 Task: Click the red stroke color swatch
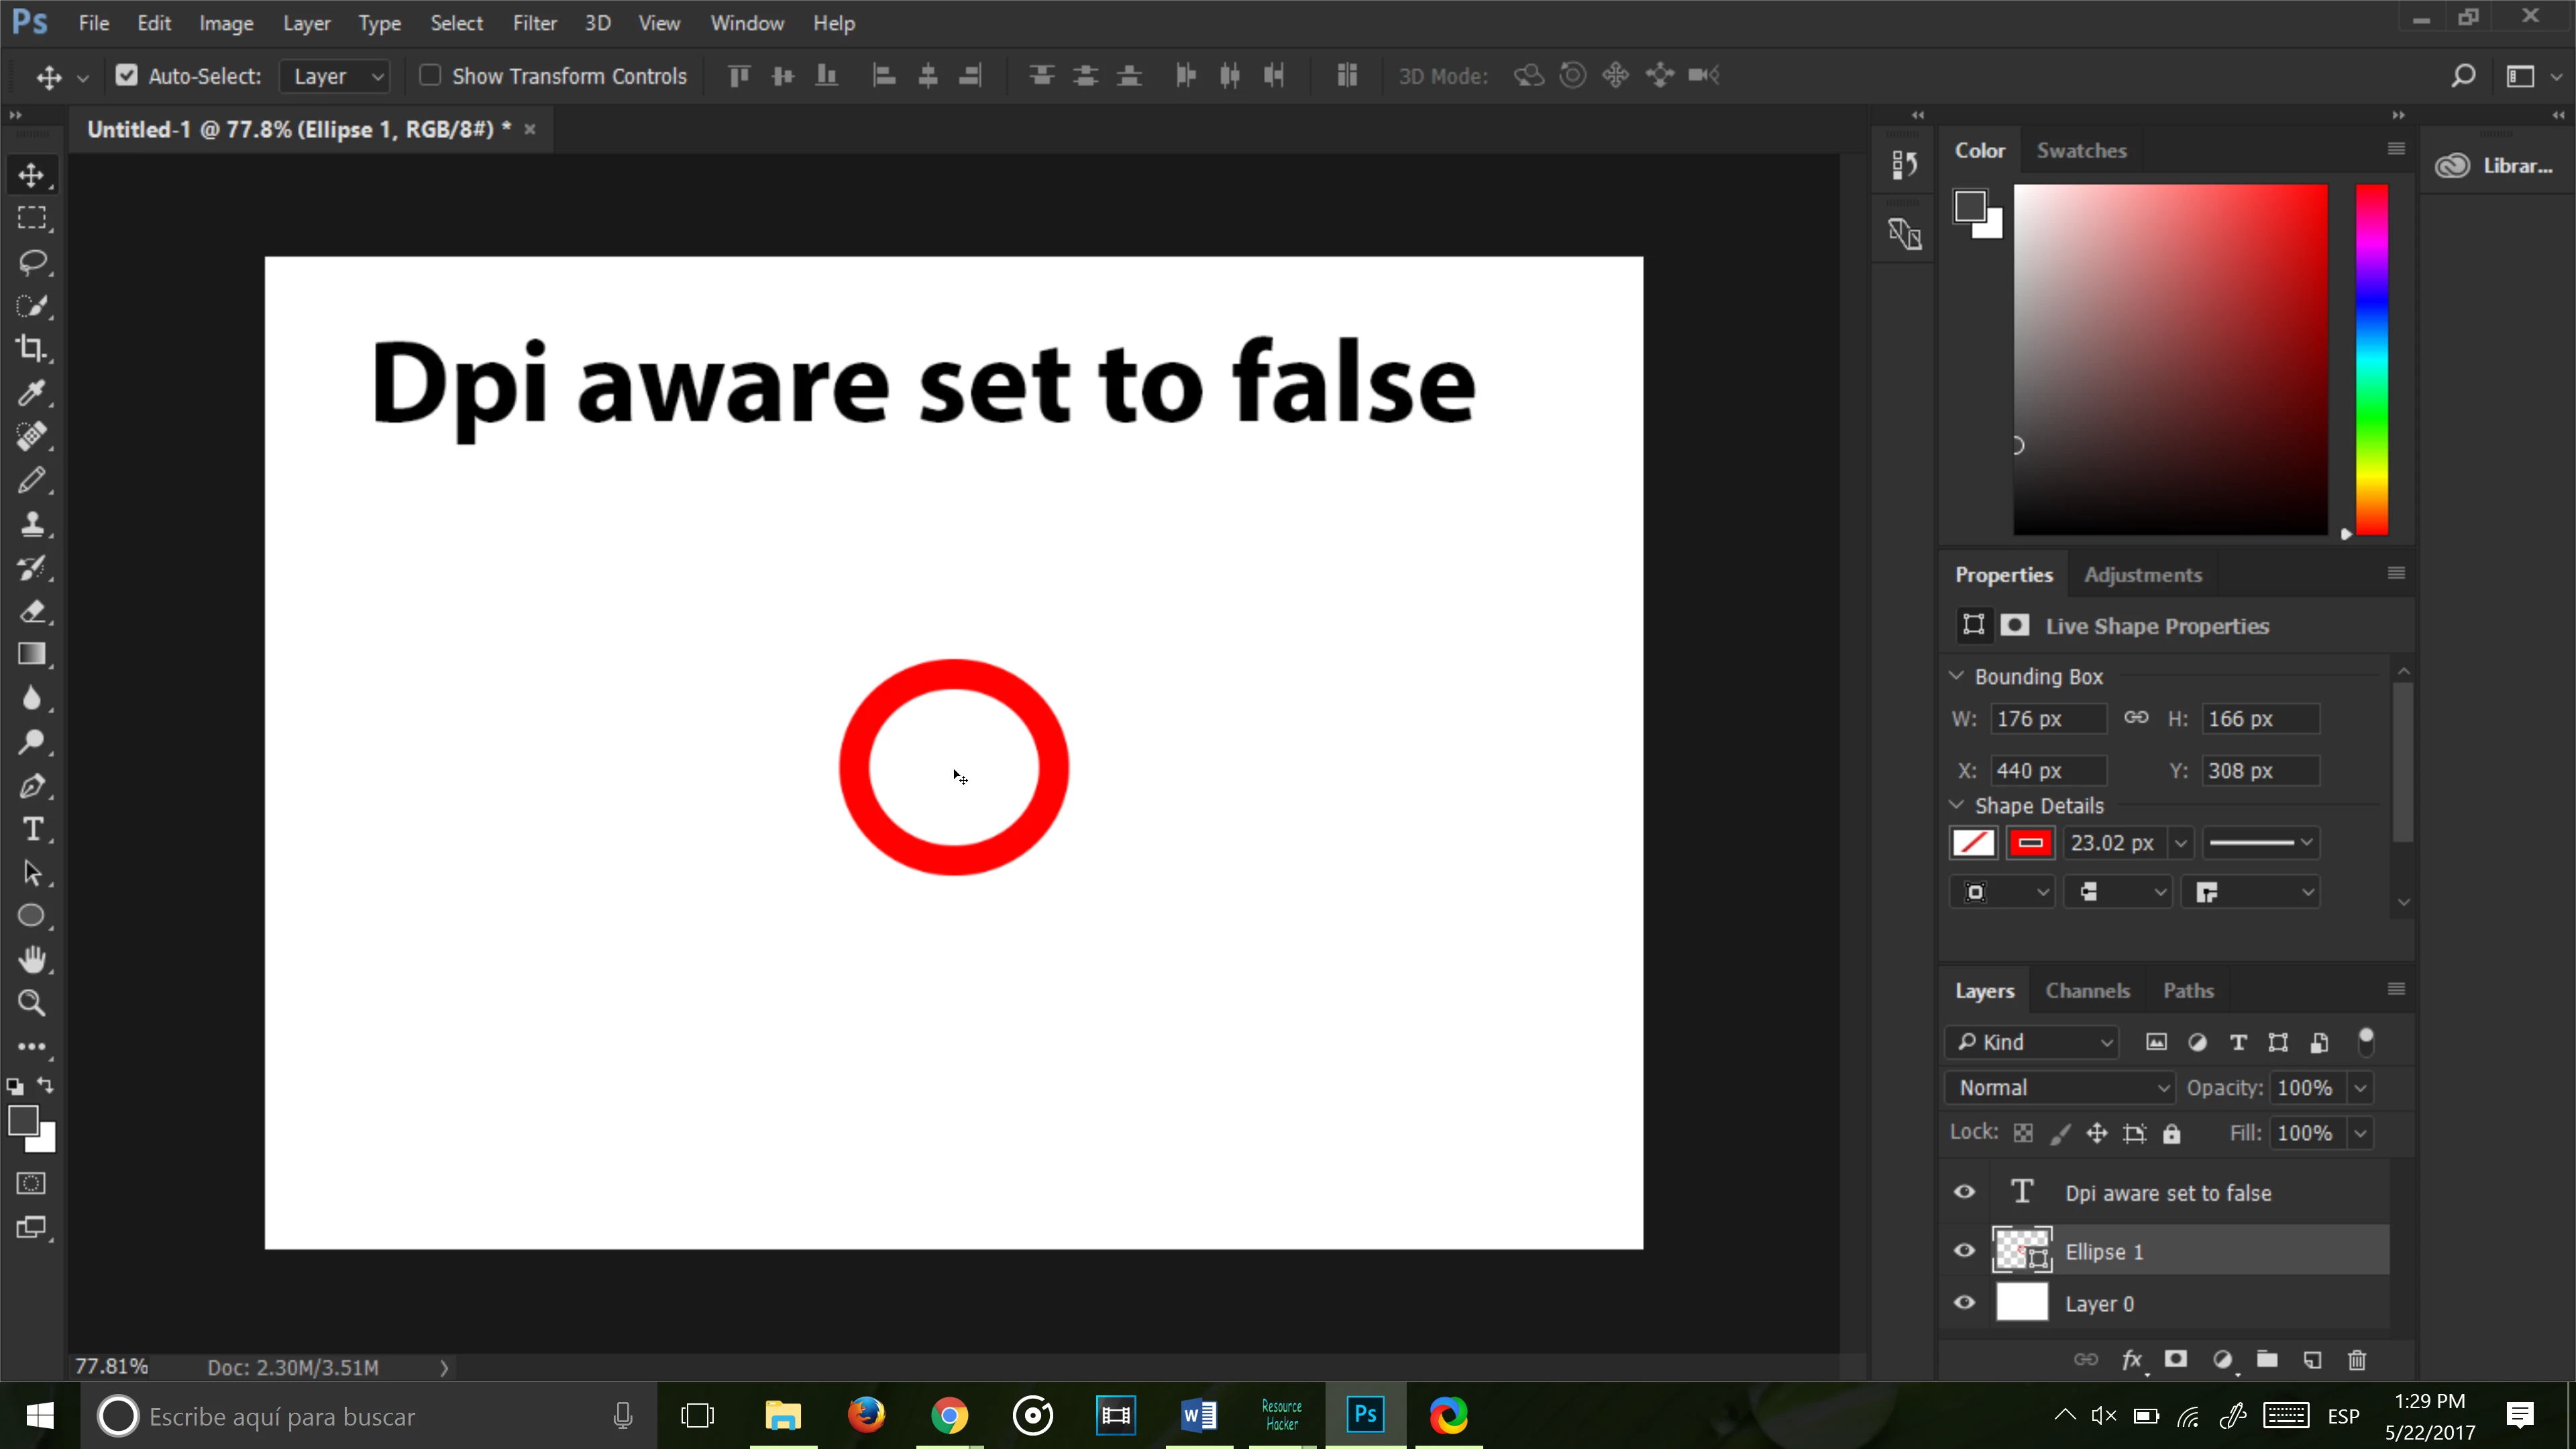point(2030,843)
